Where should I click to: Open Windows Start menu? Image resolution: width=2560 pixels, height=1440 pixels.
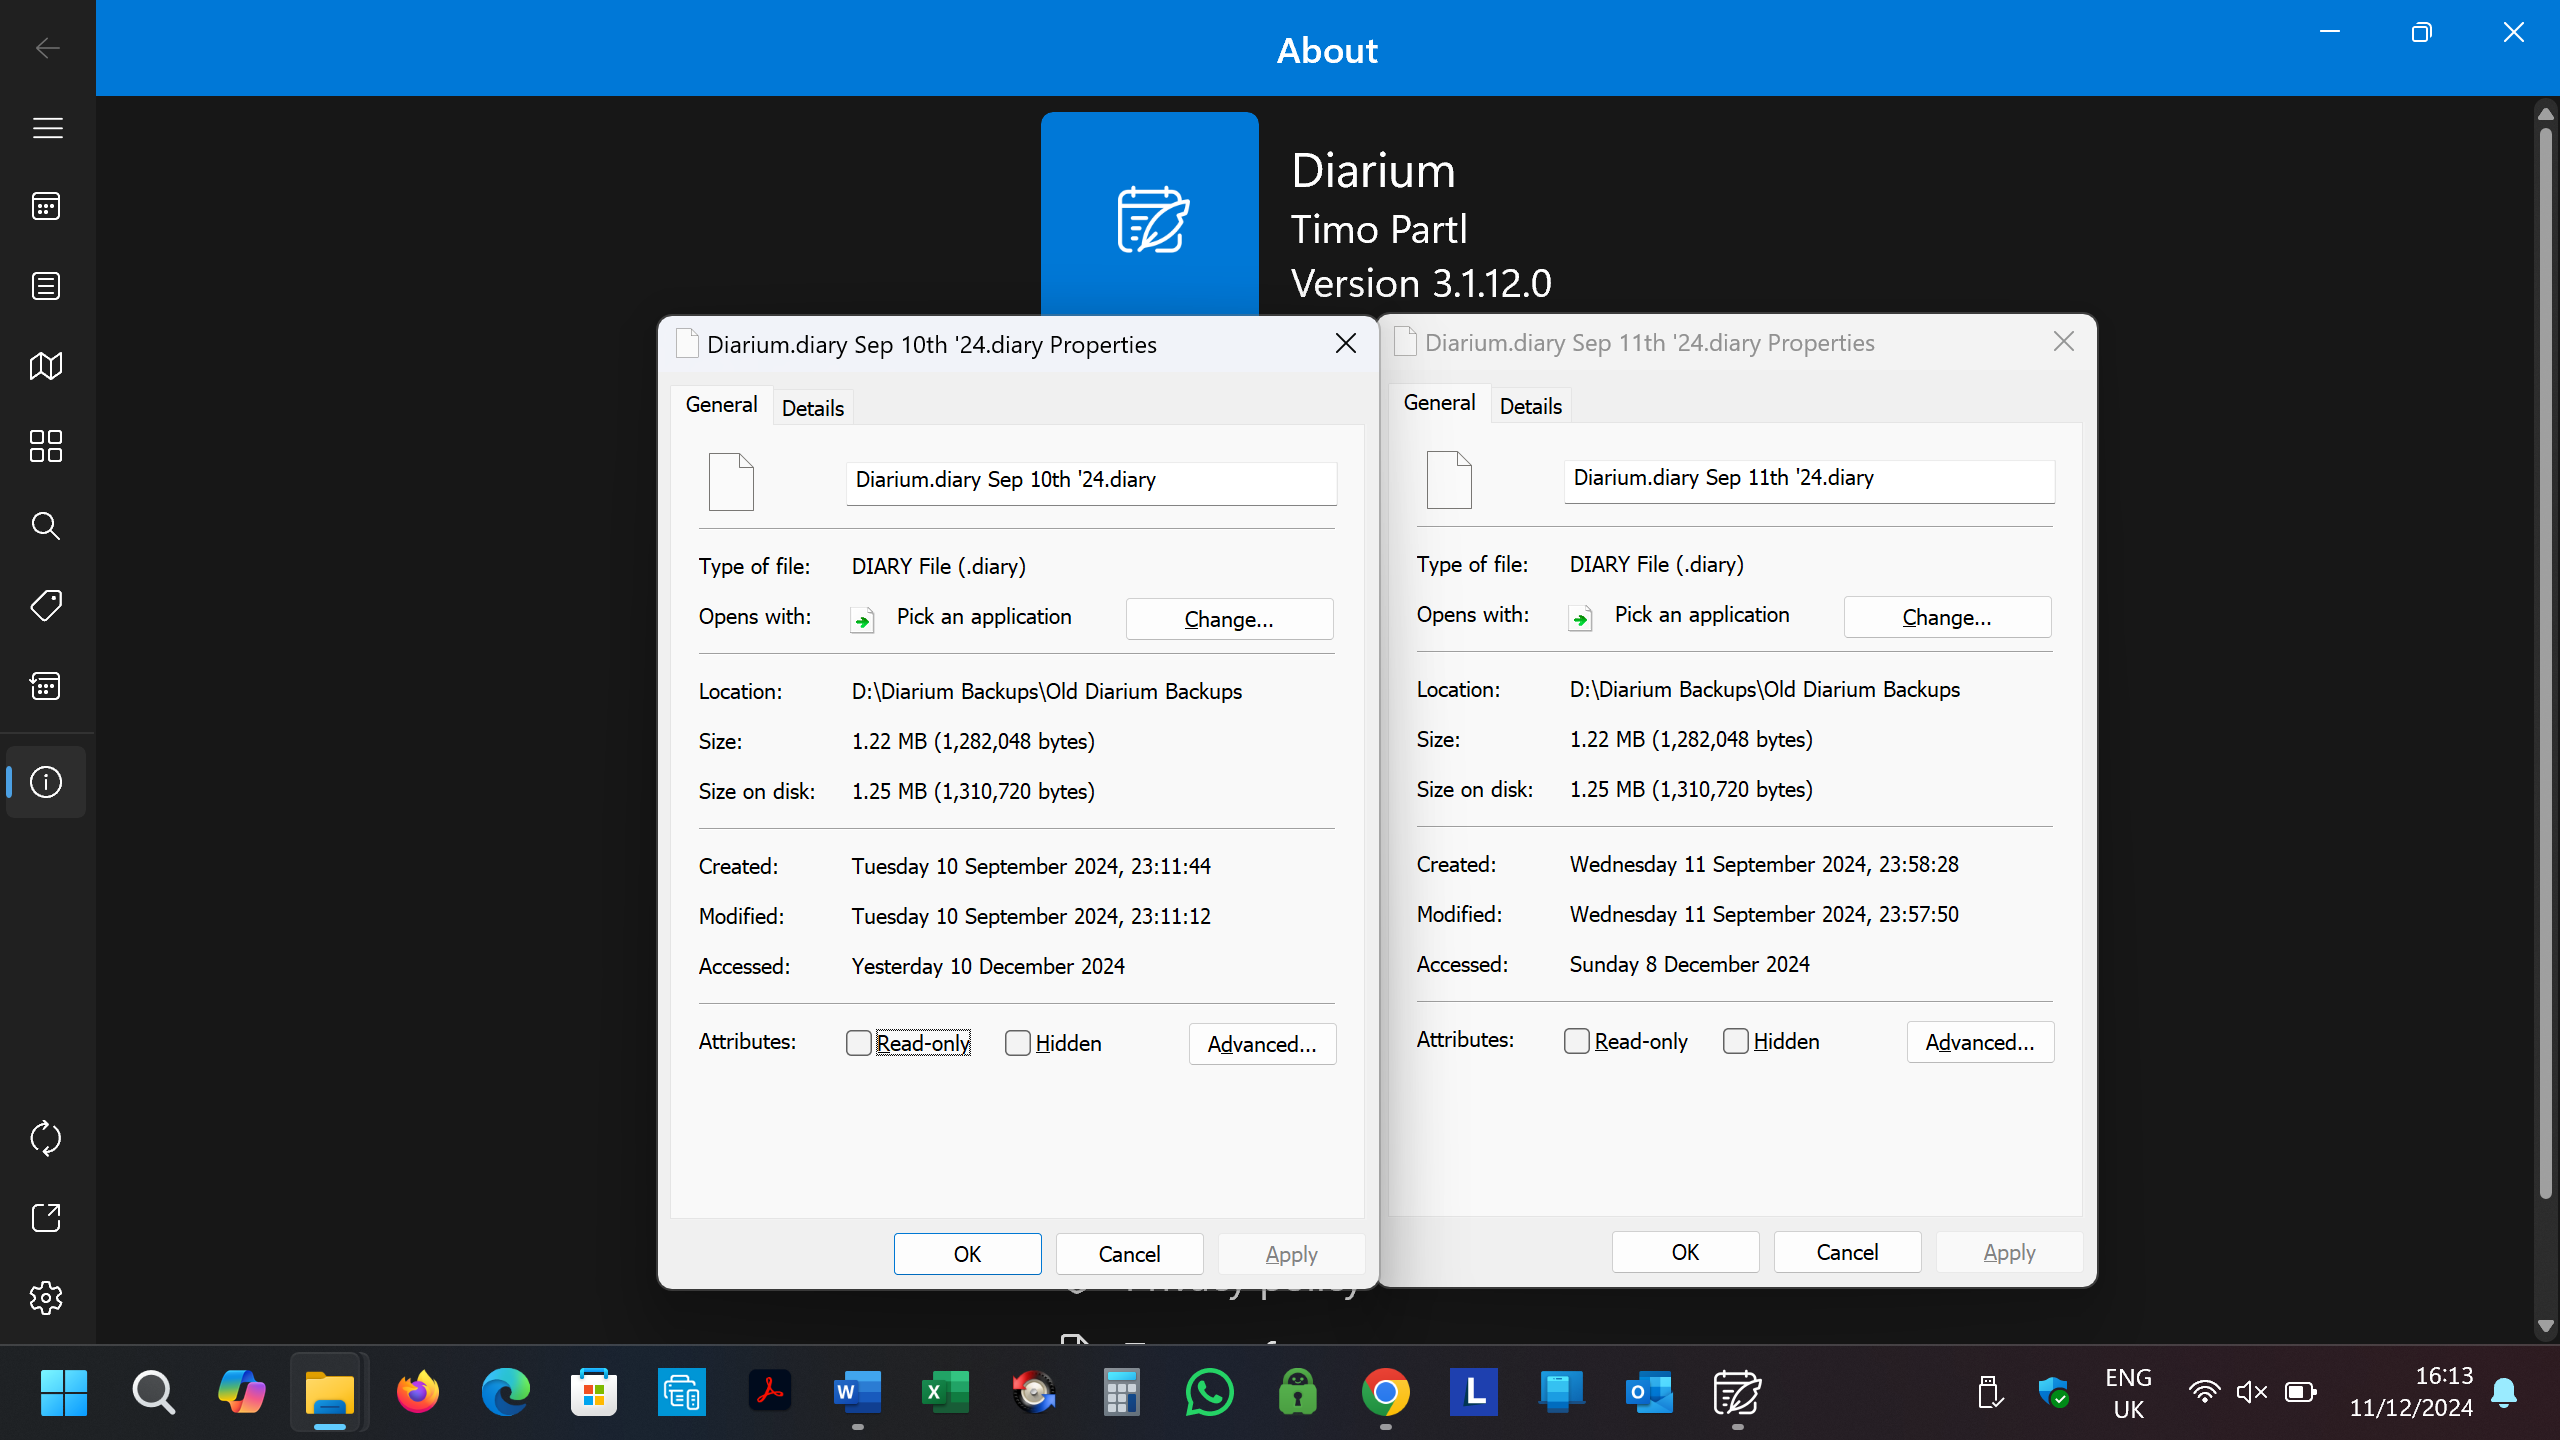64,1392
